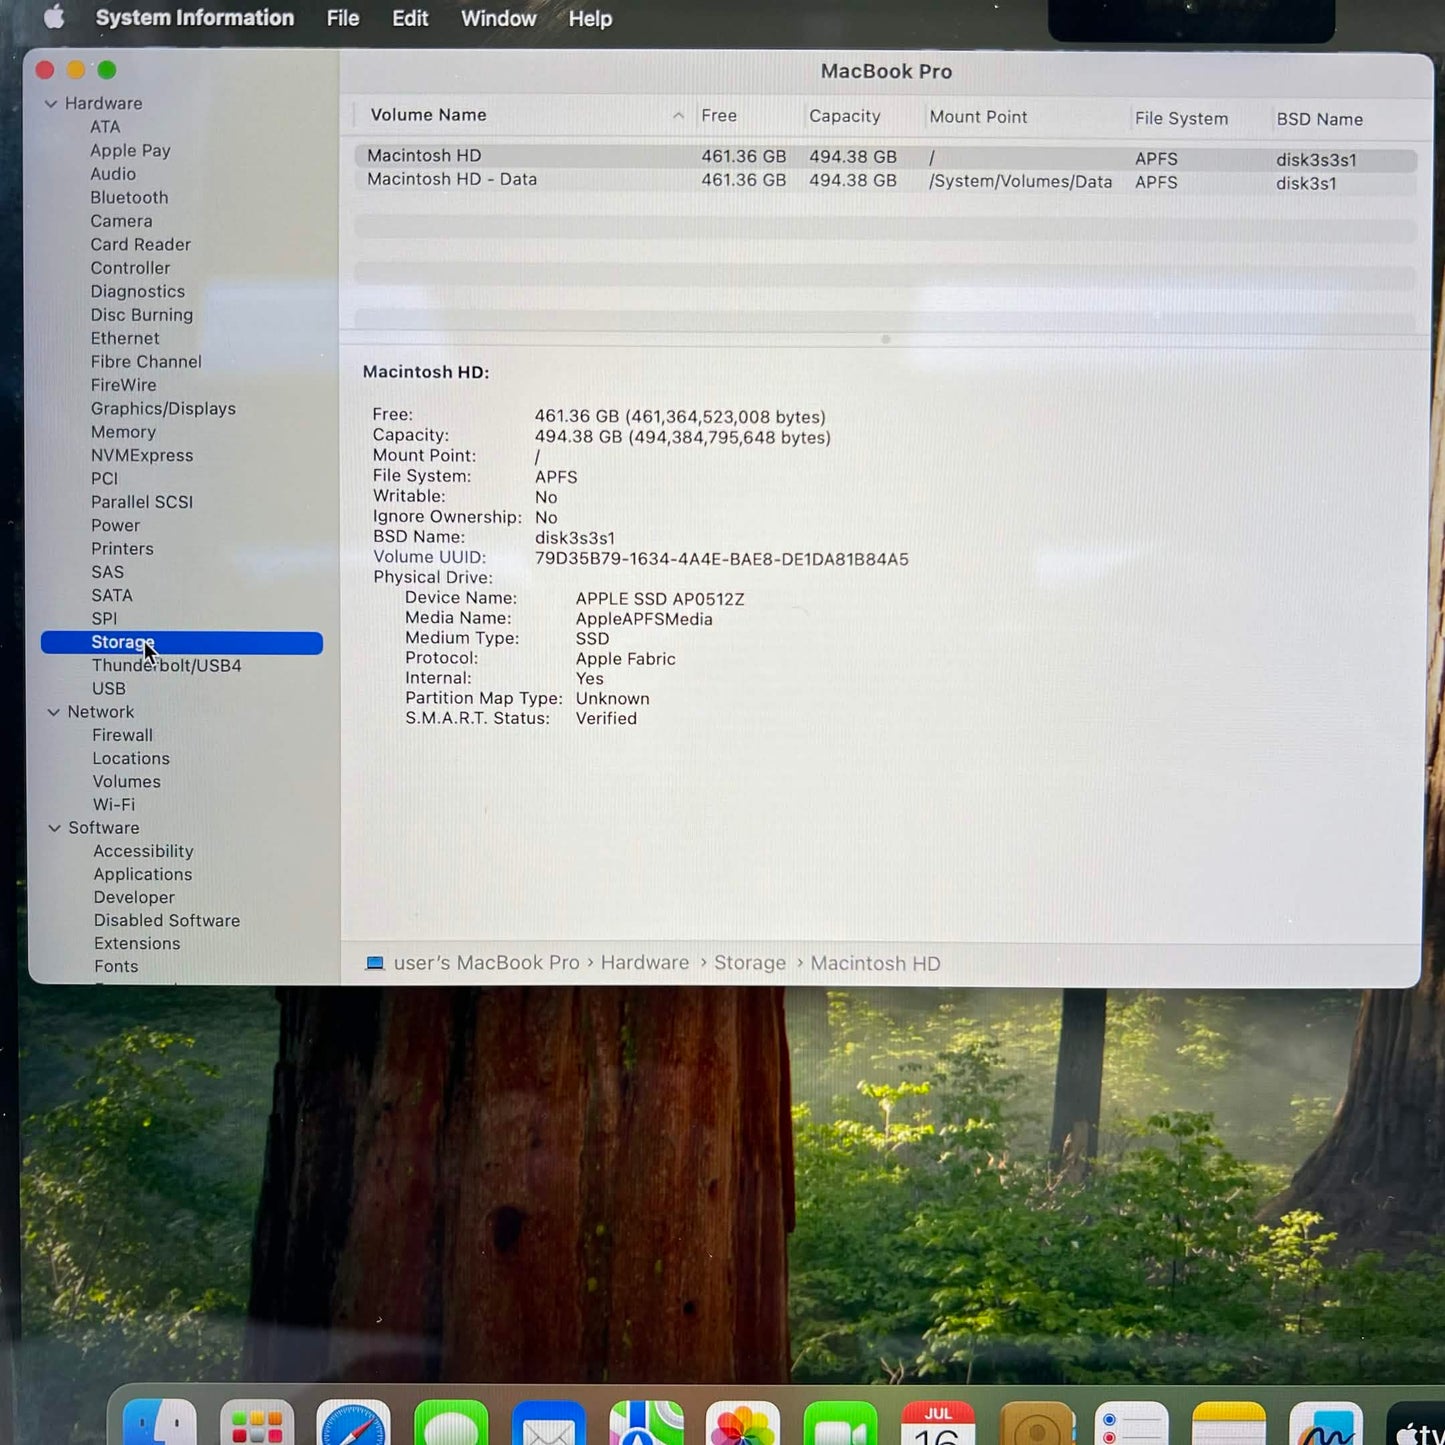Viewport: 1445px width, 1445px height.
Task: Select the Macintosh HD volume row
Action: point(885,157)
